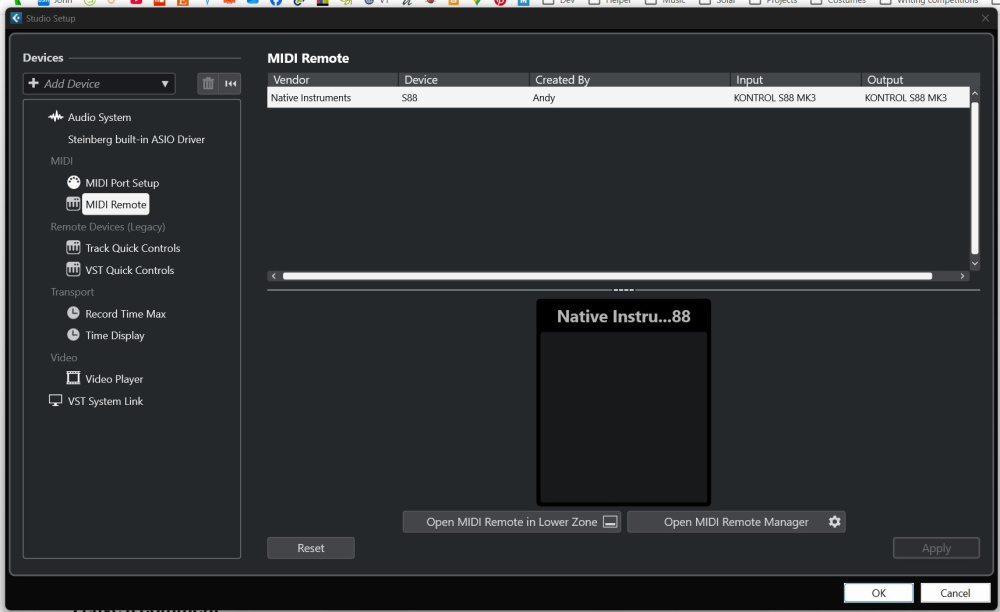Click the Device column header
The image size is (1000, 612).
464,80
